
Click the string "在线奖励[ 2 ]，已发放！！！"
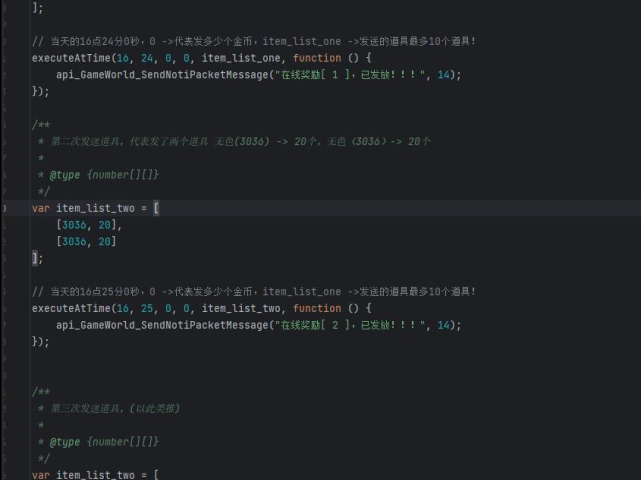[x=352, y=325]
